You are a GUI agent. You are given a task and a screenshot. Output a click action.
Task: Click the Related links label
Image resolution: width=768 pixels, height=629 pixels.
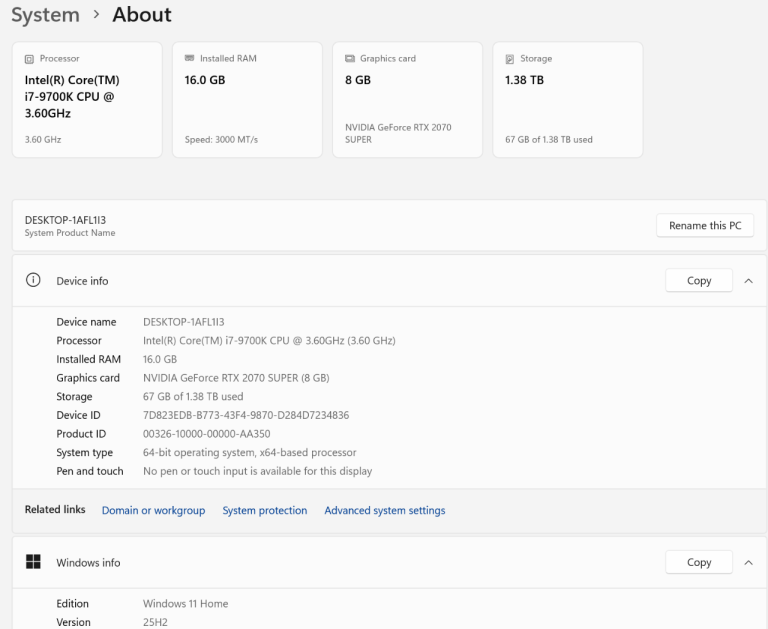point(55,509)
